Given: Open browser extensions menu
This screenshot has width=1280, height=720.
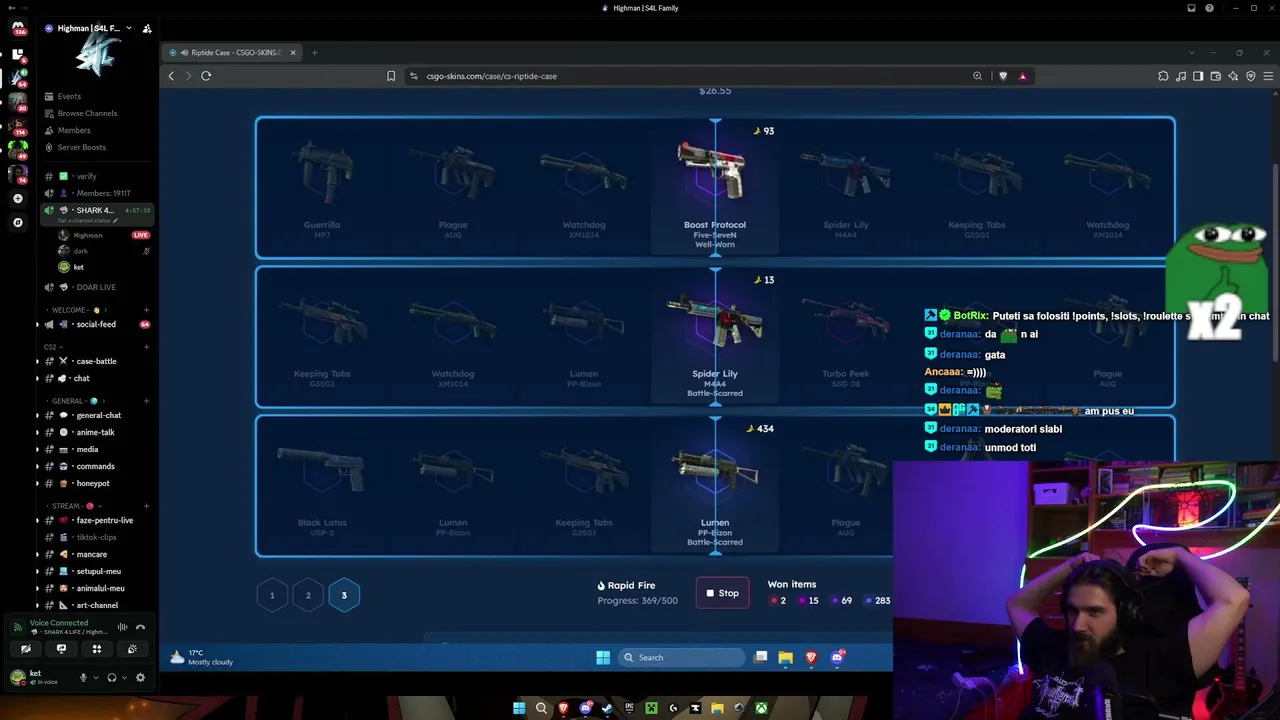Looking at the screenshot, I should pos(1163,76).
